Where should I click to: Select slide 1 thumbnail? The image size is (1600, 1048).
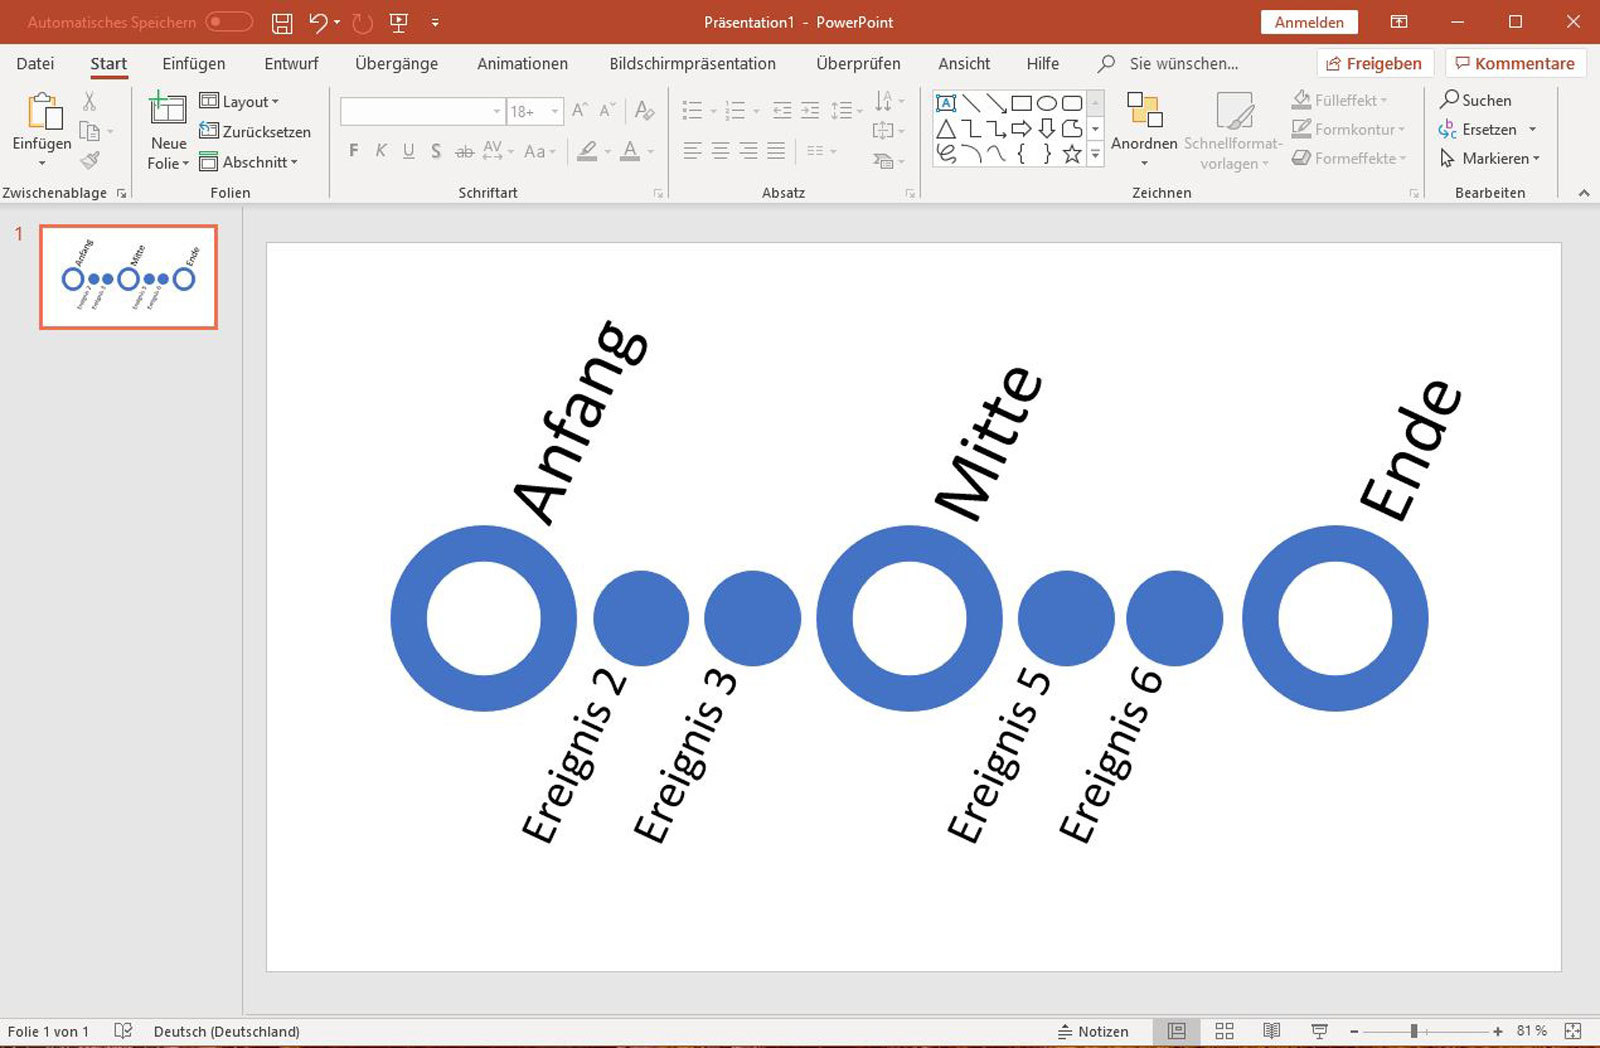(x=128, y=277)
